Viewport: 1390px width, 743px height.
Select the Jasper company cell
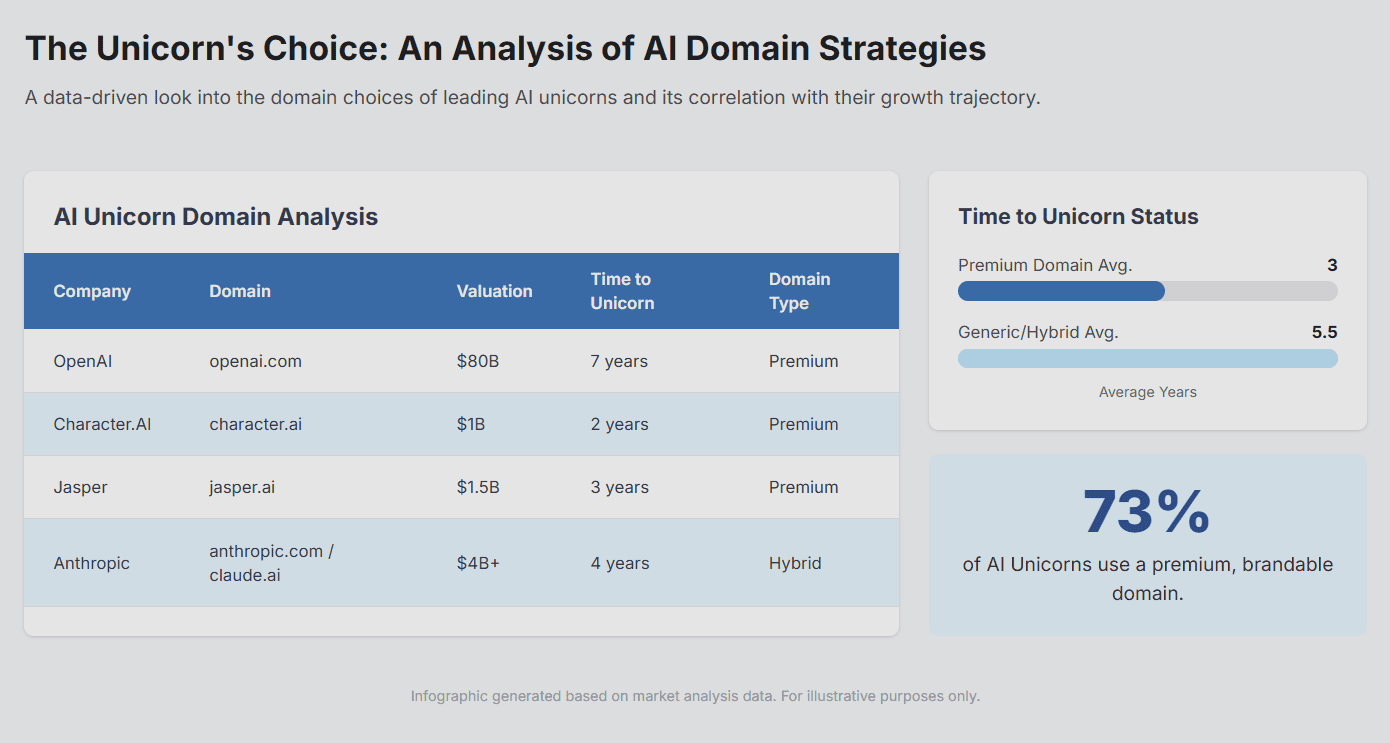click(80, 487)
